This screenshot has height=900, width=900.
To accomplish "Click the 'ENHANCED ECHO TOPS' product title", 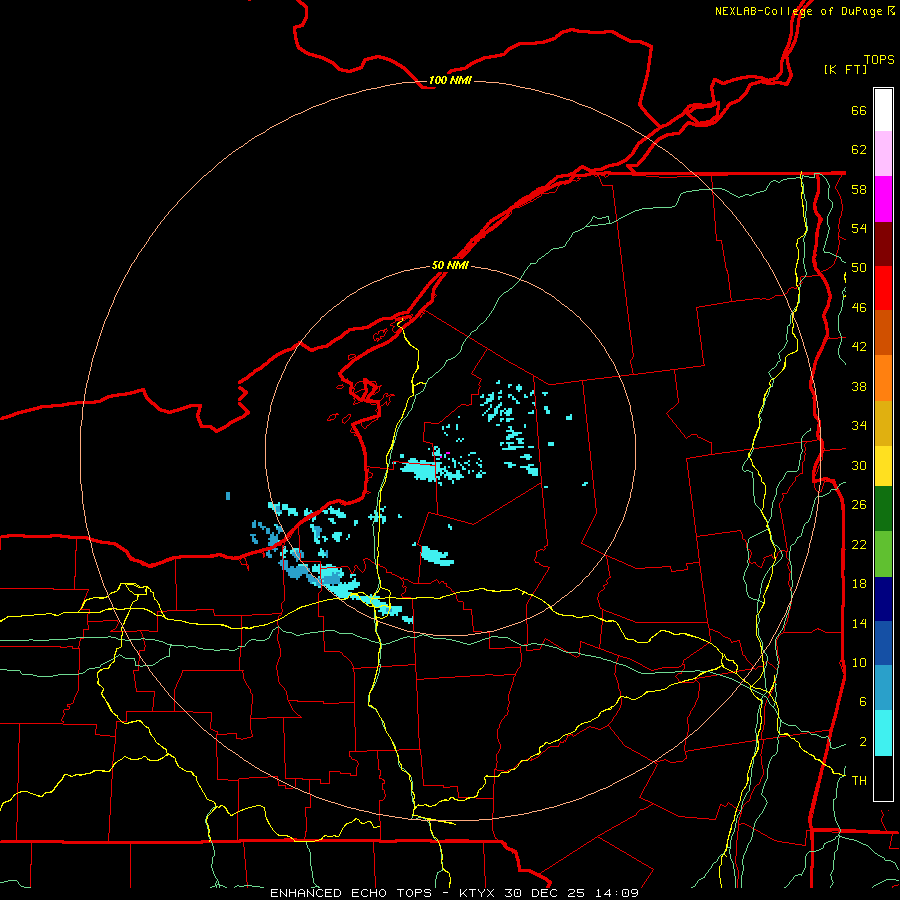I will (351, 893).
